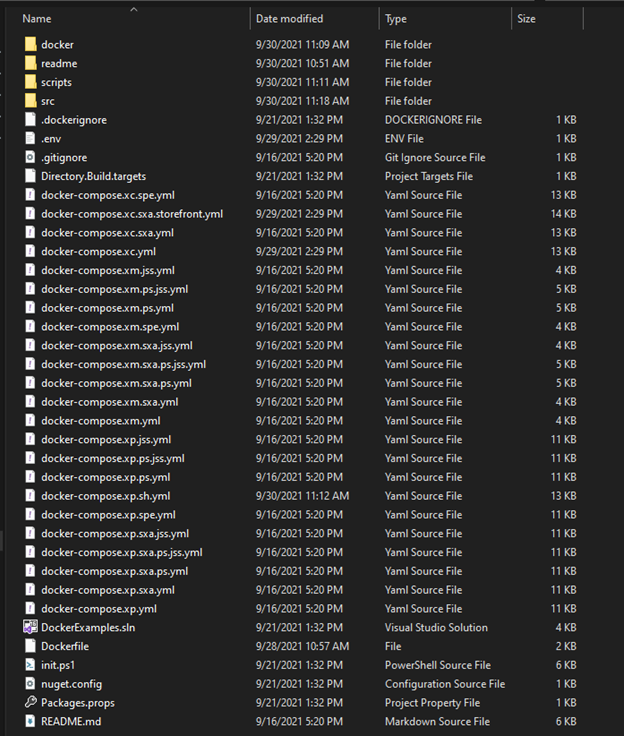Screen dimensions: 624x736
Task: Click the .dockerignore file icon
Action: (31, 120)
